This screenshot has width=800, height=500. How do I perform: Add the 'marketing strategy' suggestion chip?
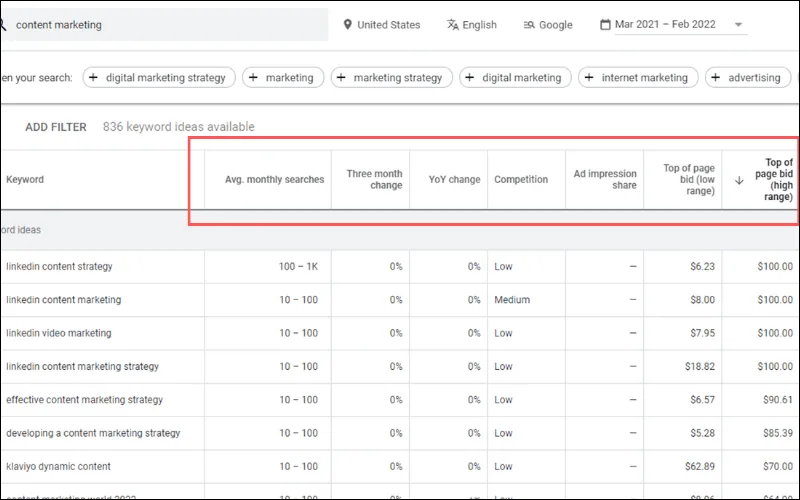392,78
